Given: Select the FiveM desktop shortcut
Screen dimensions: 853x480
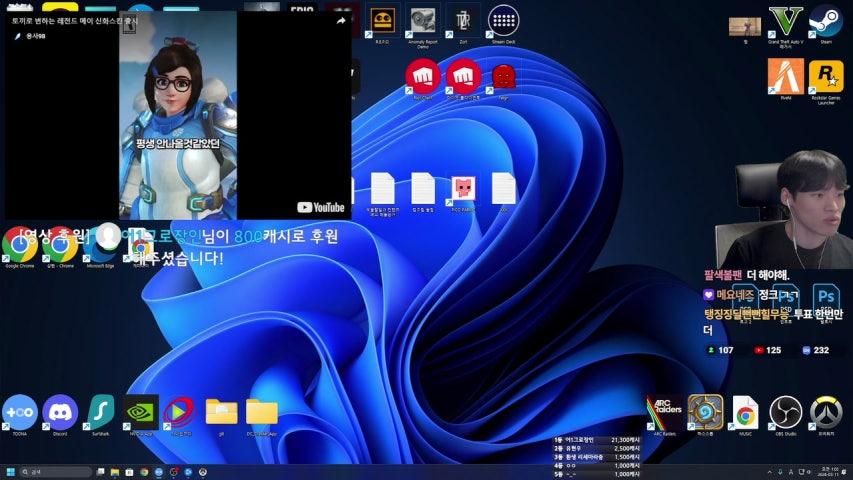Looking at the screenshot, I should click(x=785, y=76).
